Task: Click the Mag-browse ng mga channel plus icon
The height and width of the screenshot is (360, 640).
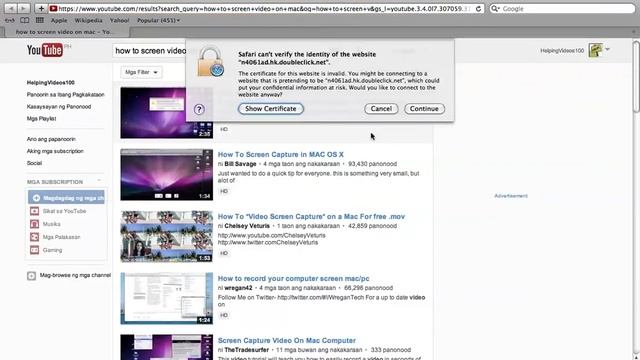Action: (x=31, y=276)
